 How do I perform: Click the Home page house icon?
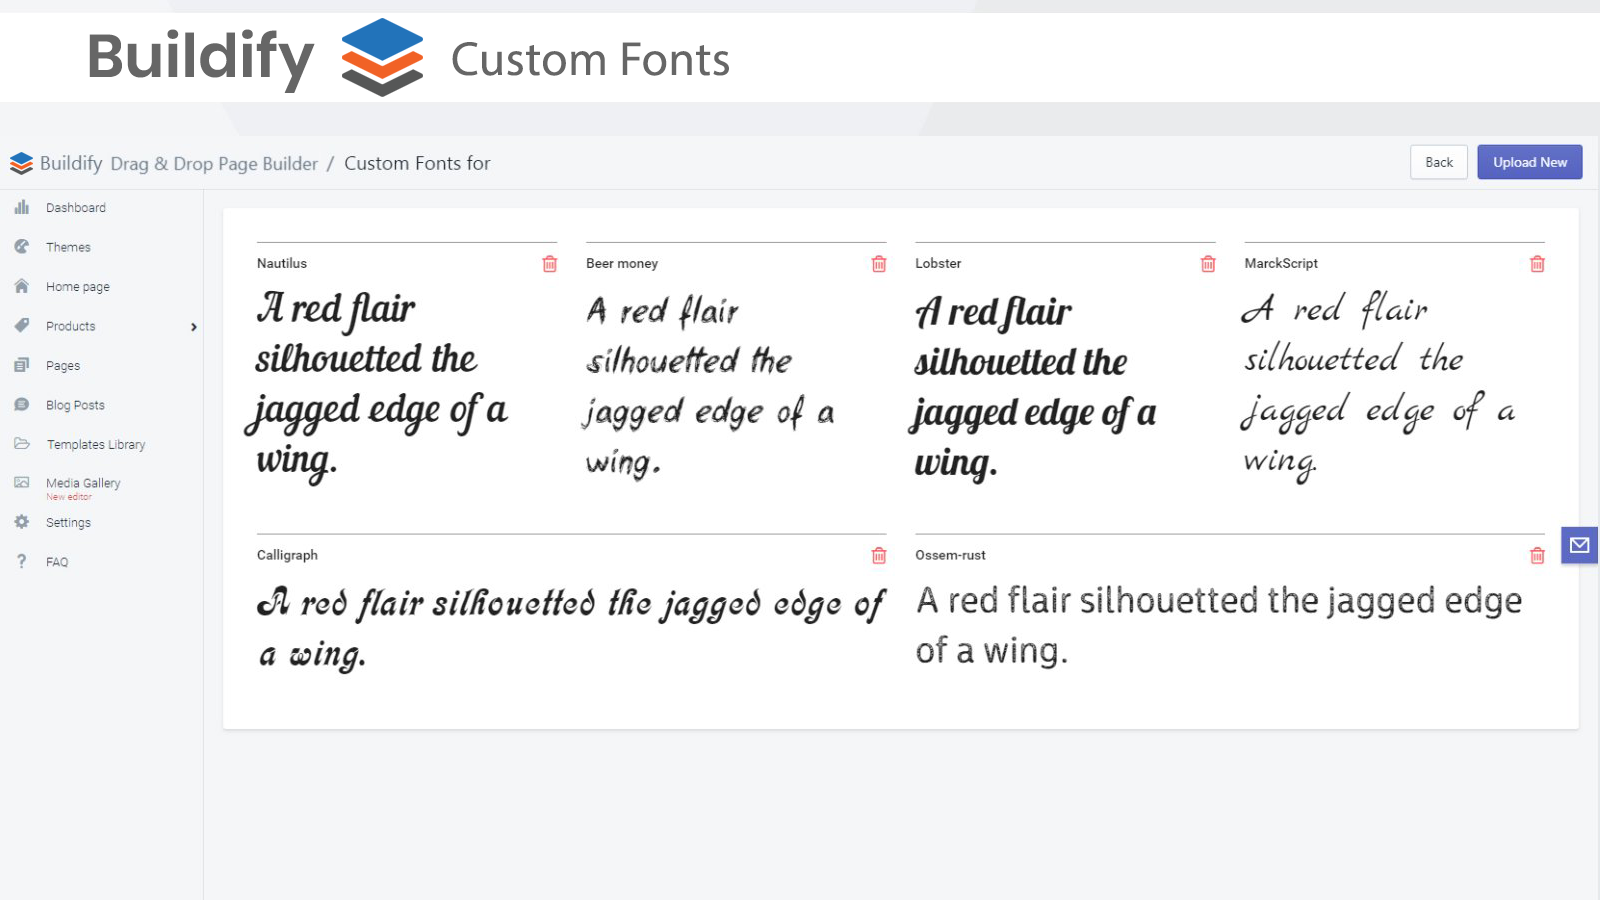pos(22,286)
